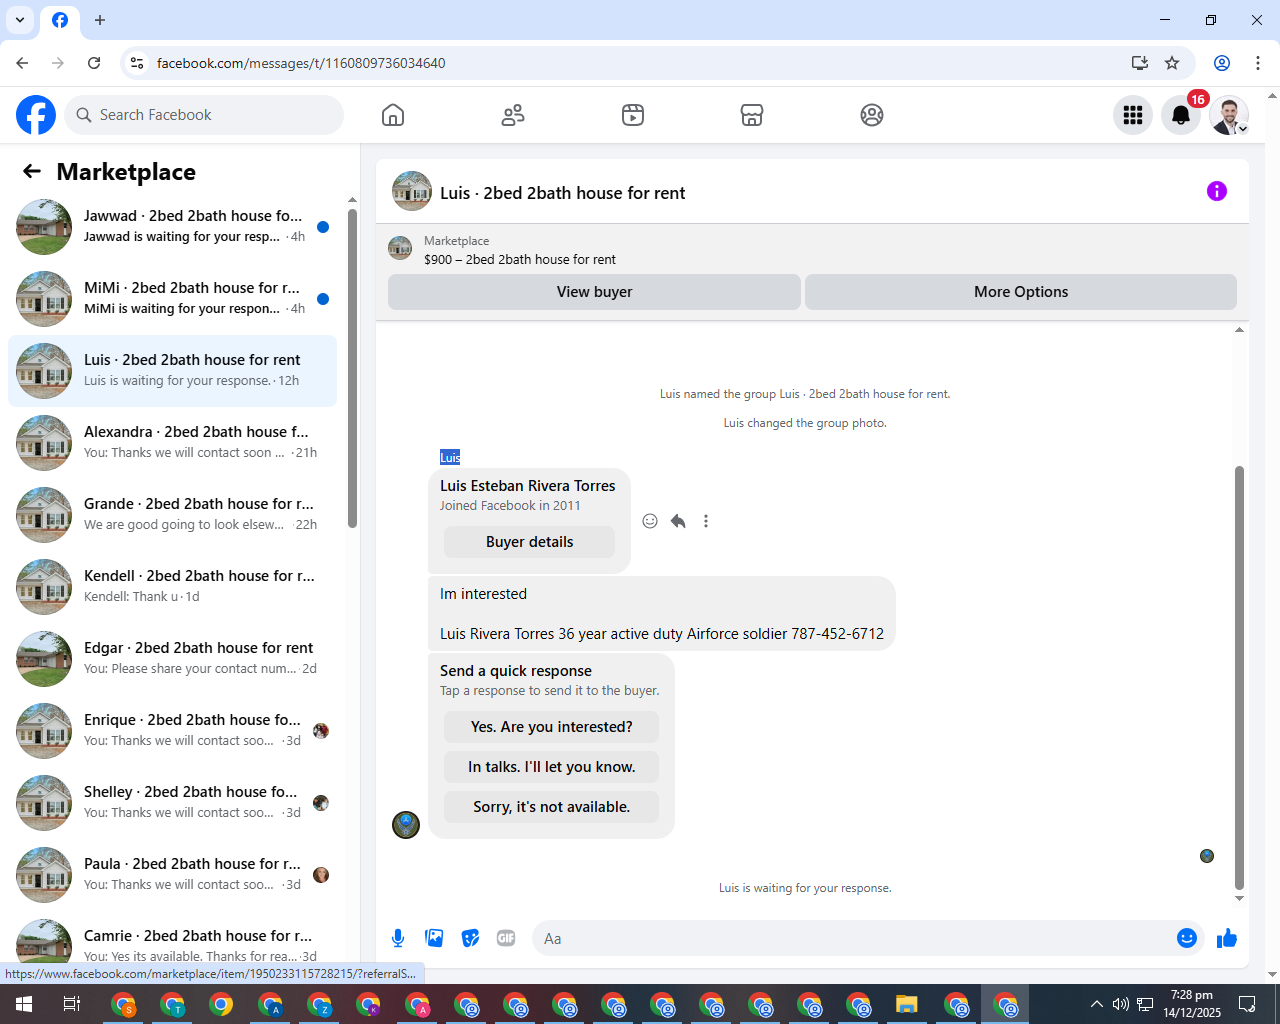Image resolution: width=1280 pixels, height=1024 pixels.
Task: Open Task View on taskbar
Action: (72, 1004)
